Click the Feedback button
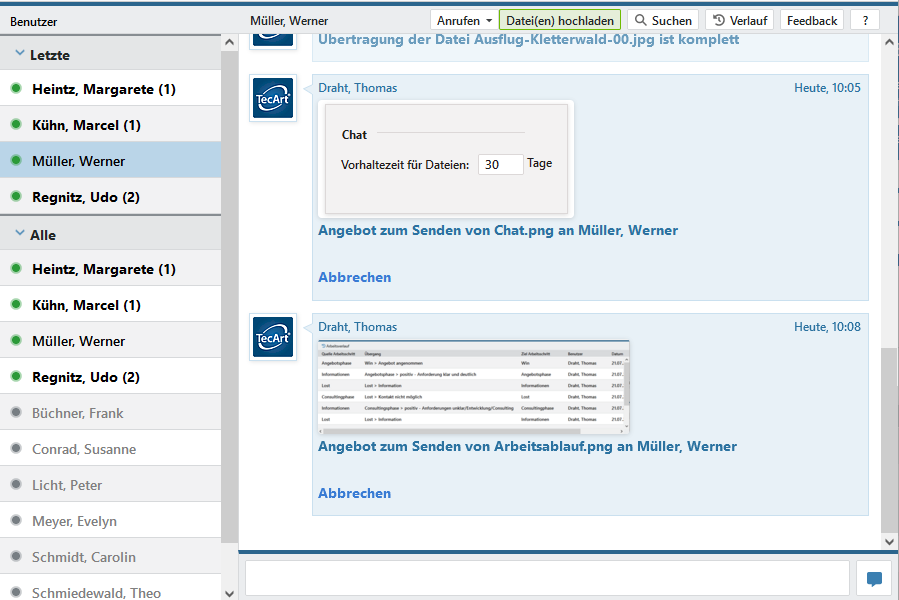Screen dimensions: 899x600 tap(812, 20)
